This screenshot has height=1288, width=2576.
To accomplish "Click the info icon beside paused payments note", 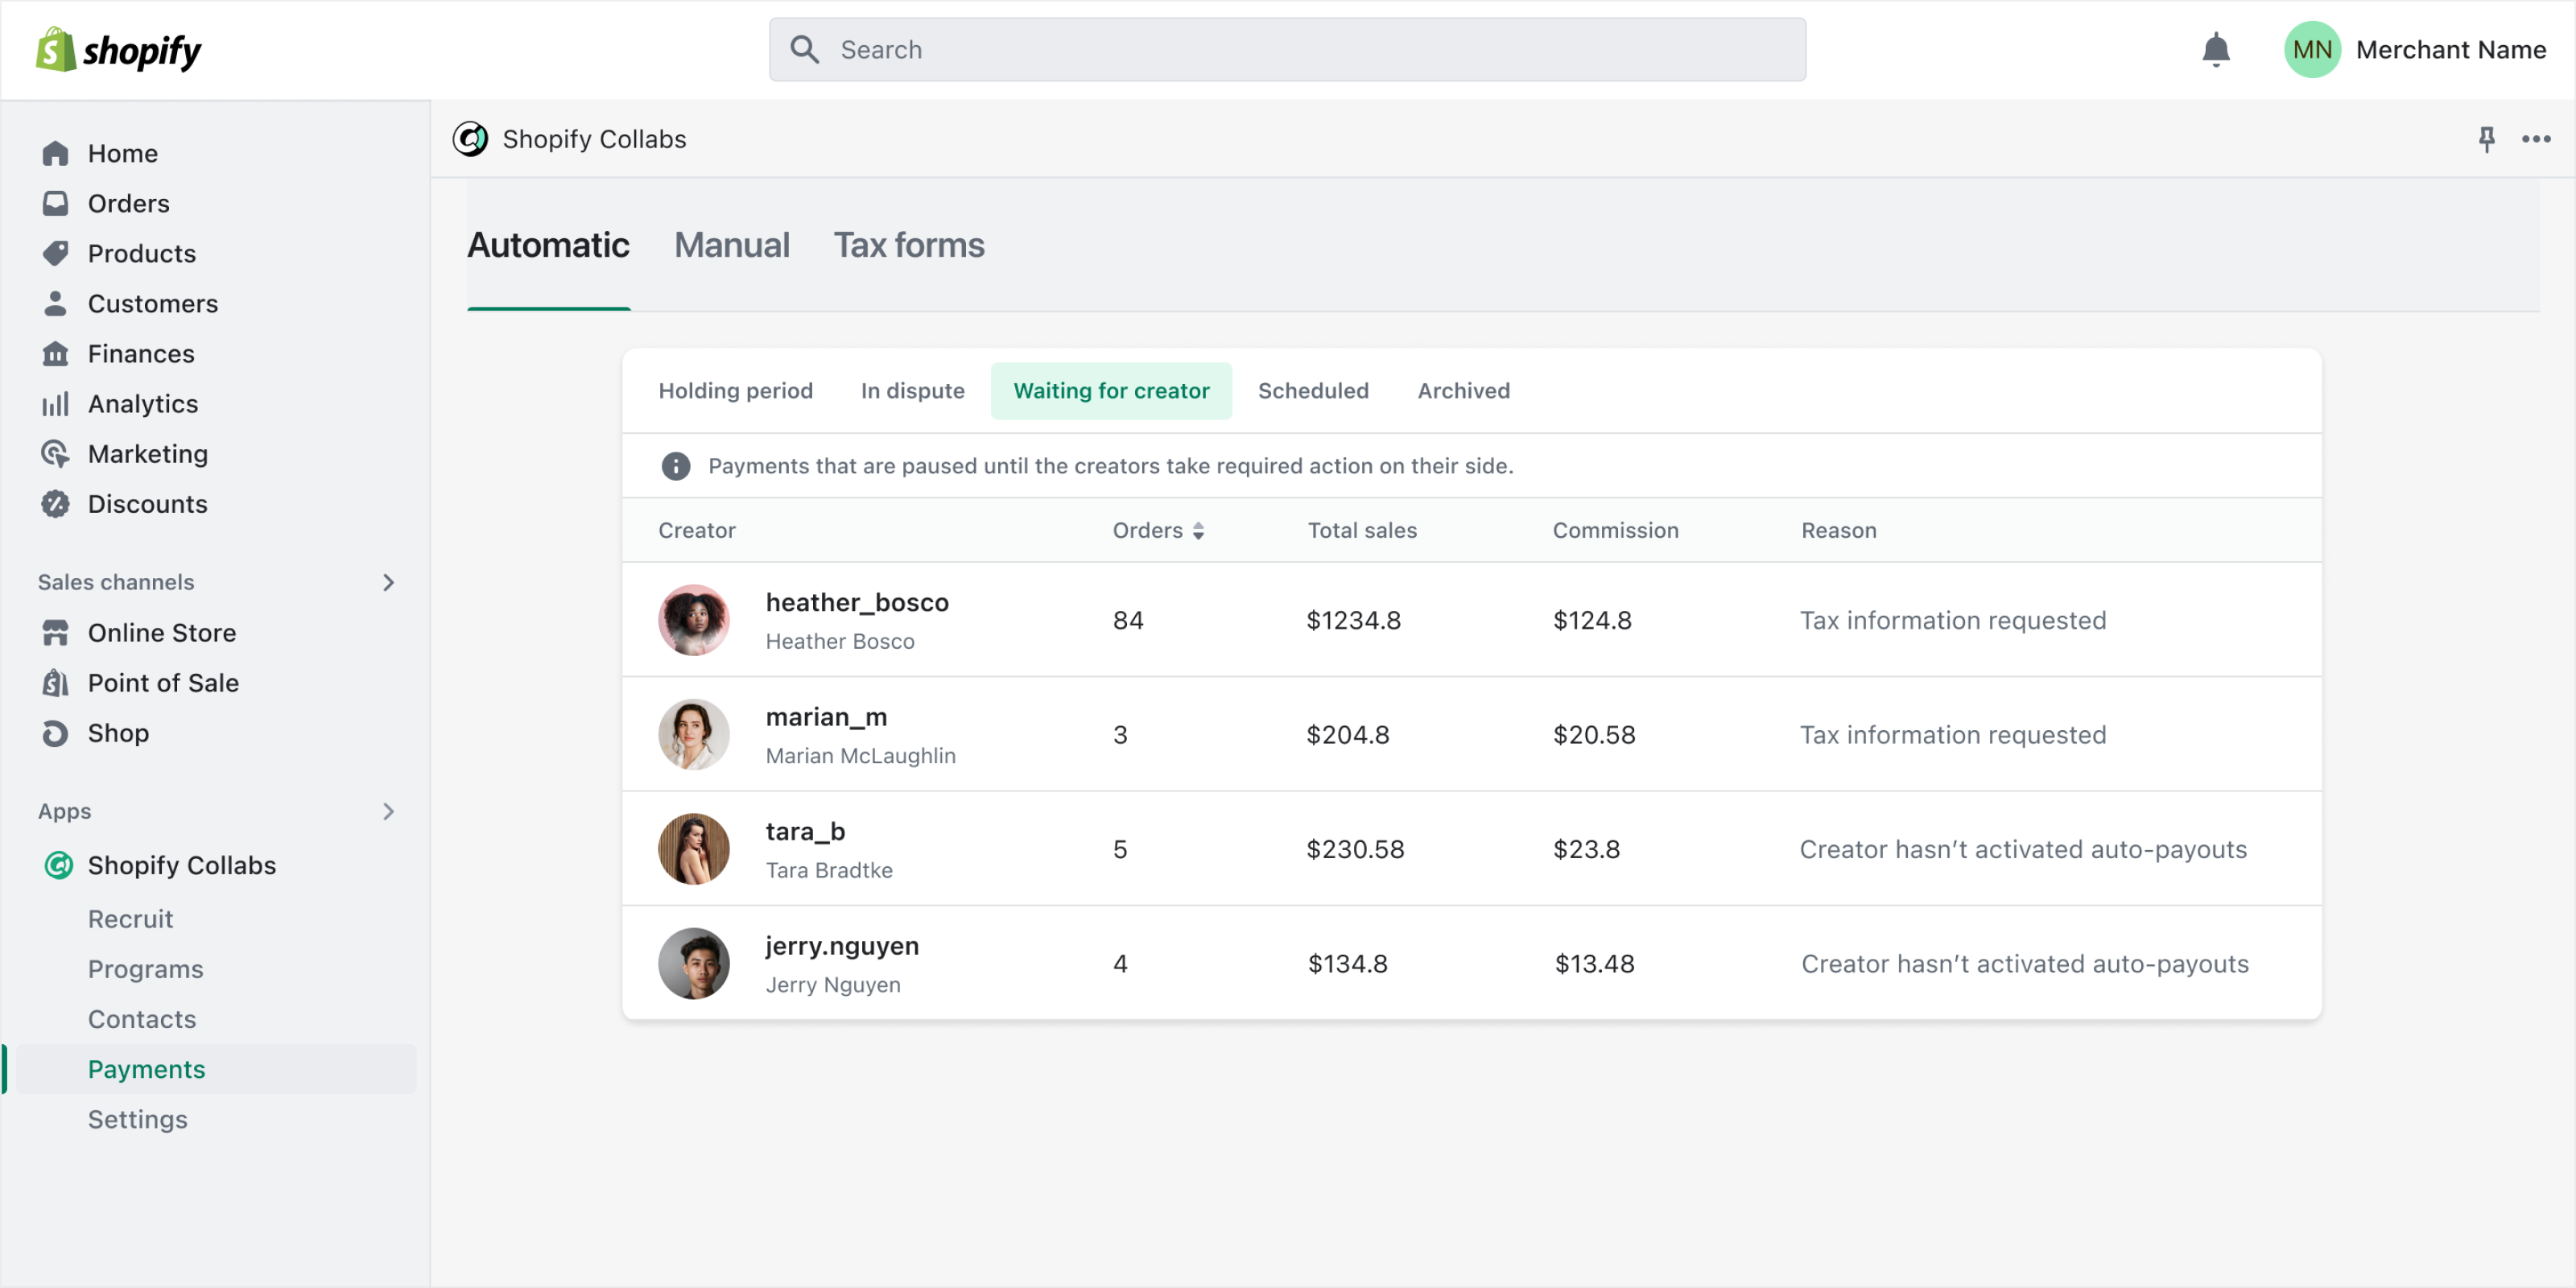I will click(x=676, y=466).
